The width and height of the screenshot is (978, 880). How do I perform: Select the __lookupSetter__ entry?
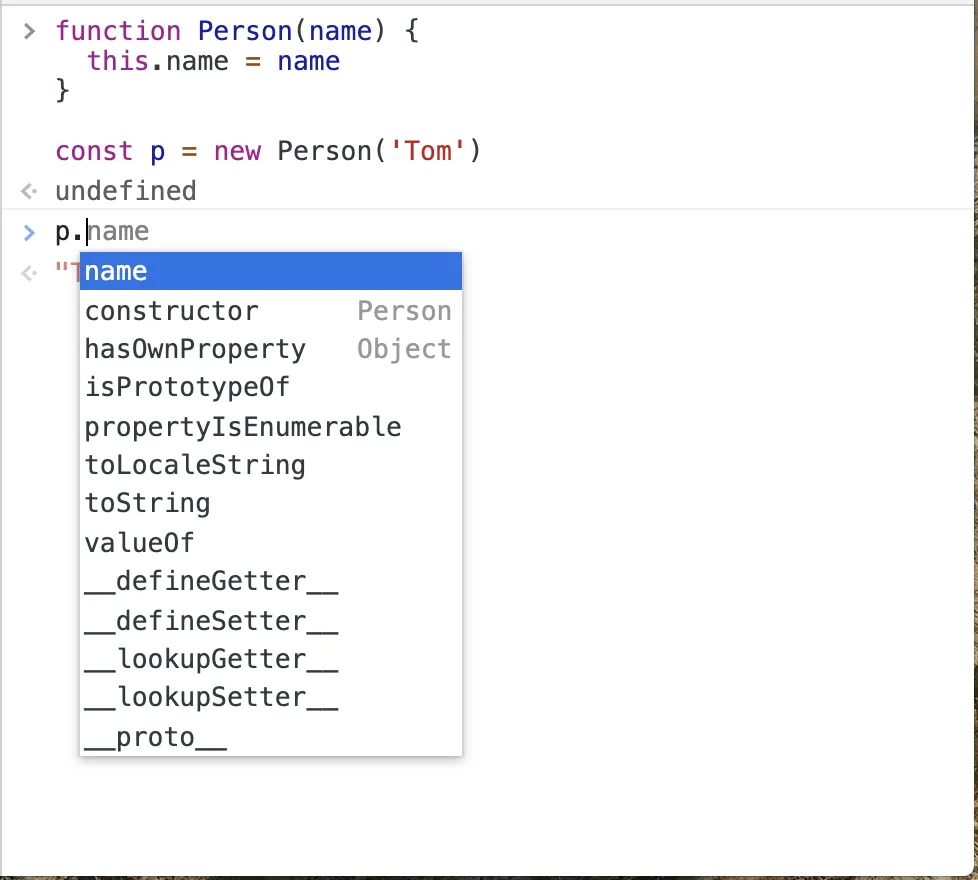pos(271,697)
